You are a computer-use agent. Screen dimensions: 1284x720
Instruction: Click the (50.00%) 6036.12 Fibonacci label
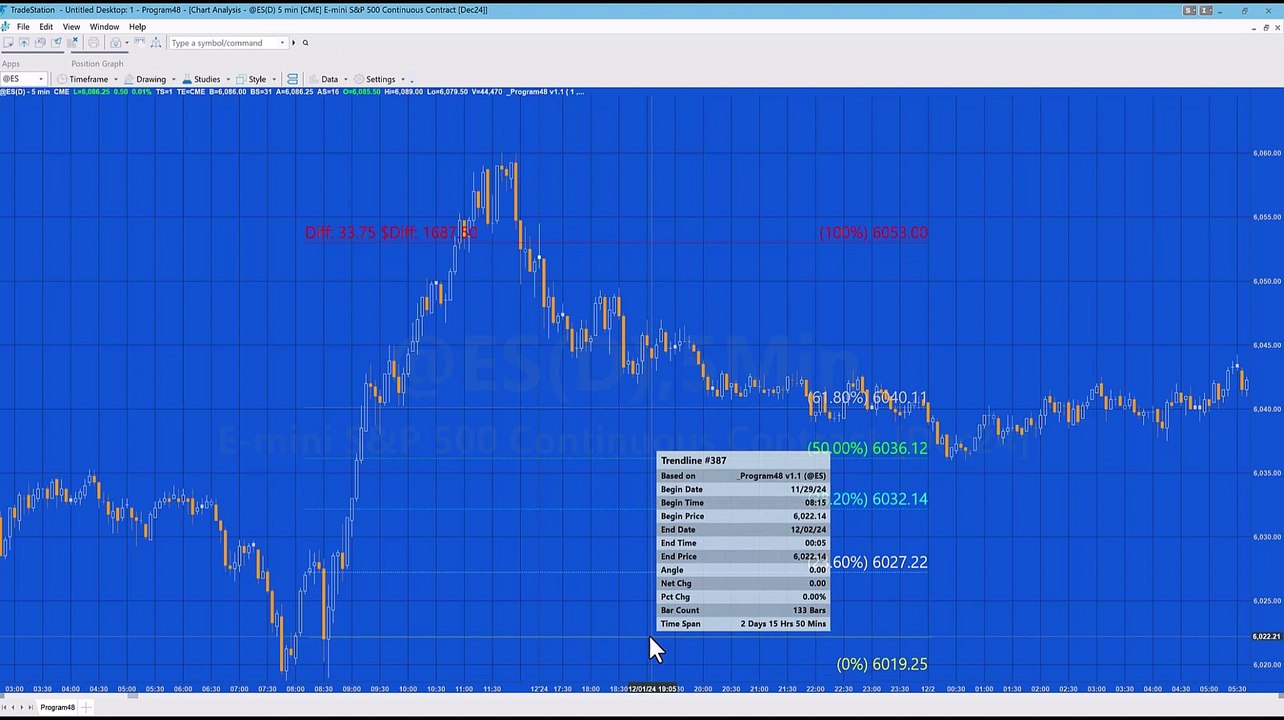coord(867,448)
